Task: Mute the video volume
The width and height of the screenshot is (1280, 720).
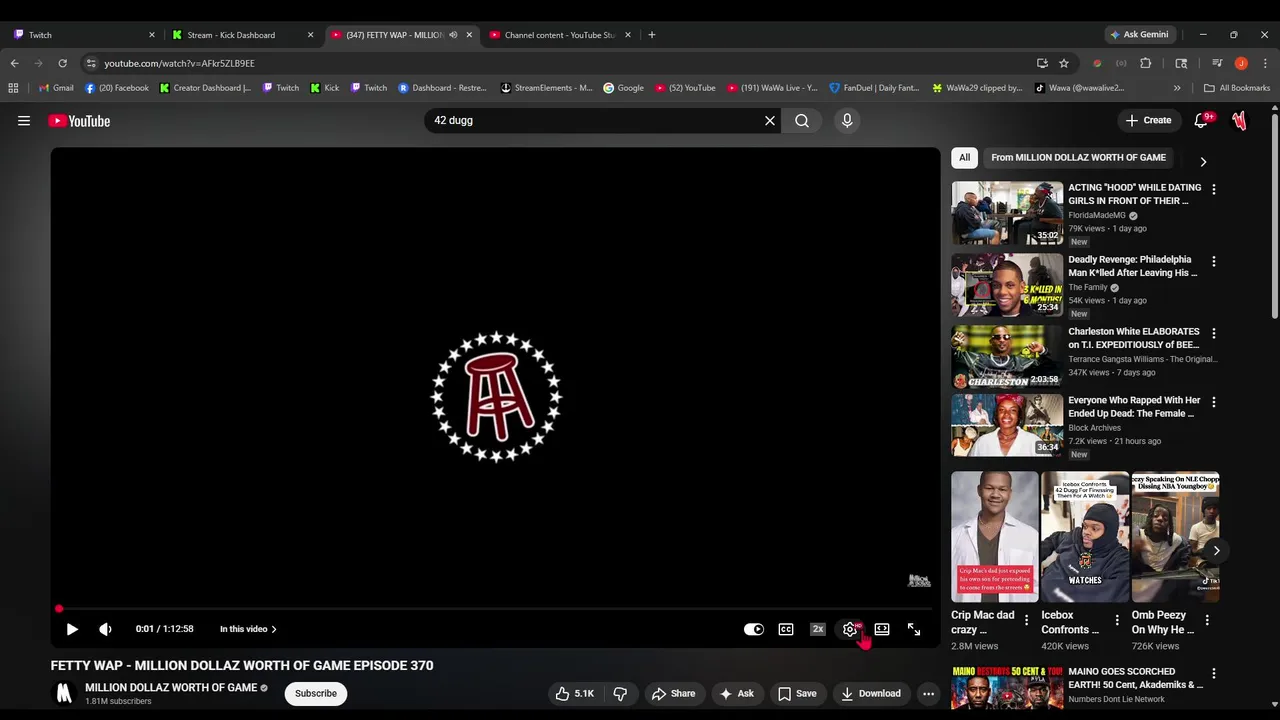Action: pyautogui.click(x=105, y=629)
